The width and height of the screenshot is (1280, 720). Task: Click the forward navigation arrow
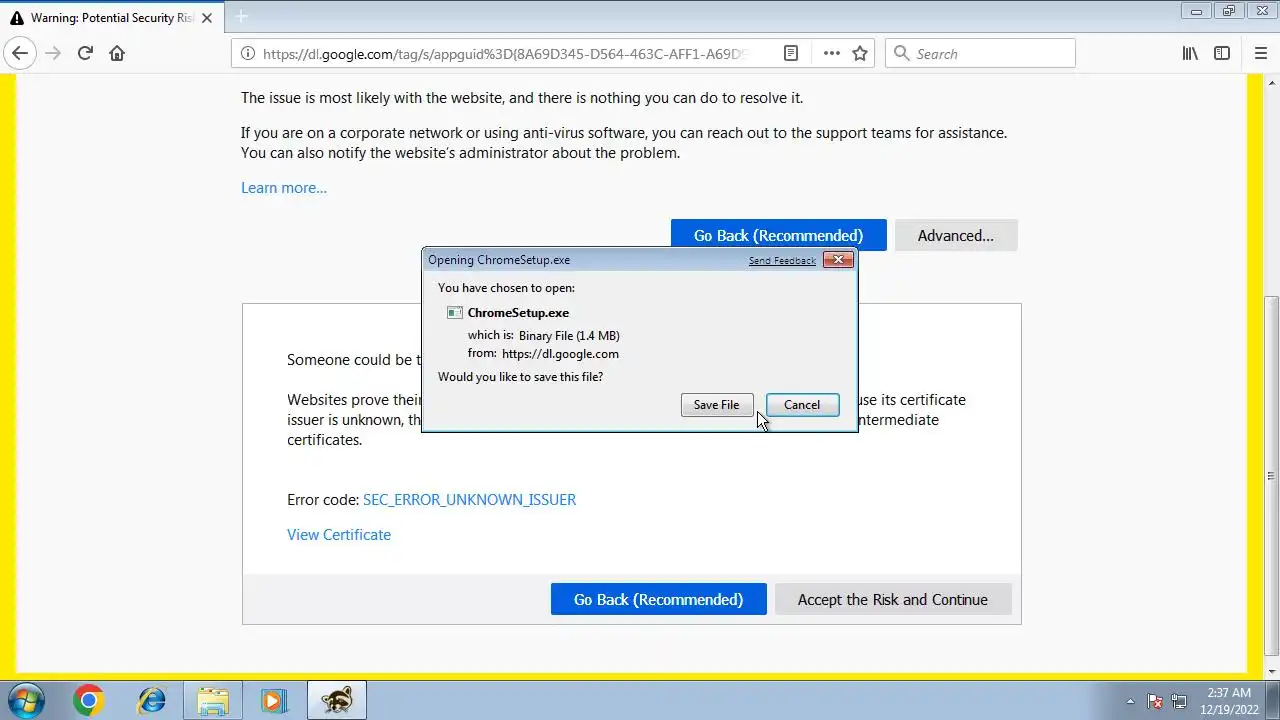tap(53, 54)
